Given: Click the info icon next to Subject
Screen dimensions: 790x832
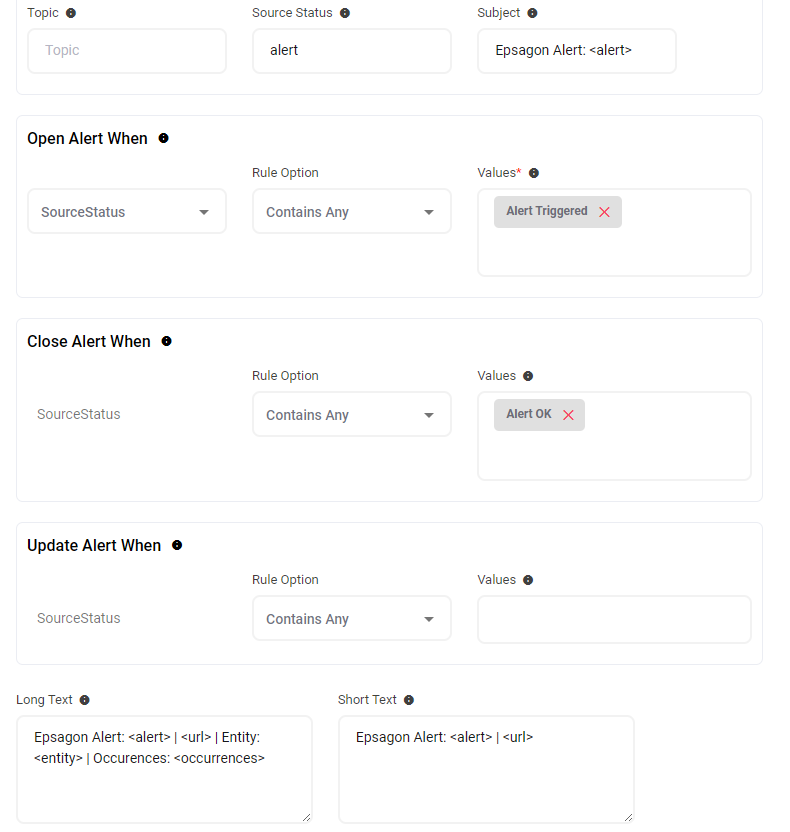Looking at the screenshot, I should point(532,13).
